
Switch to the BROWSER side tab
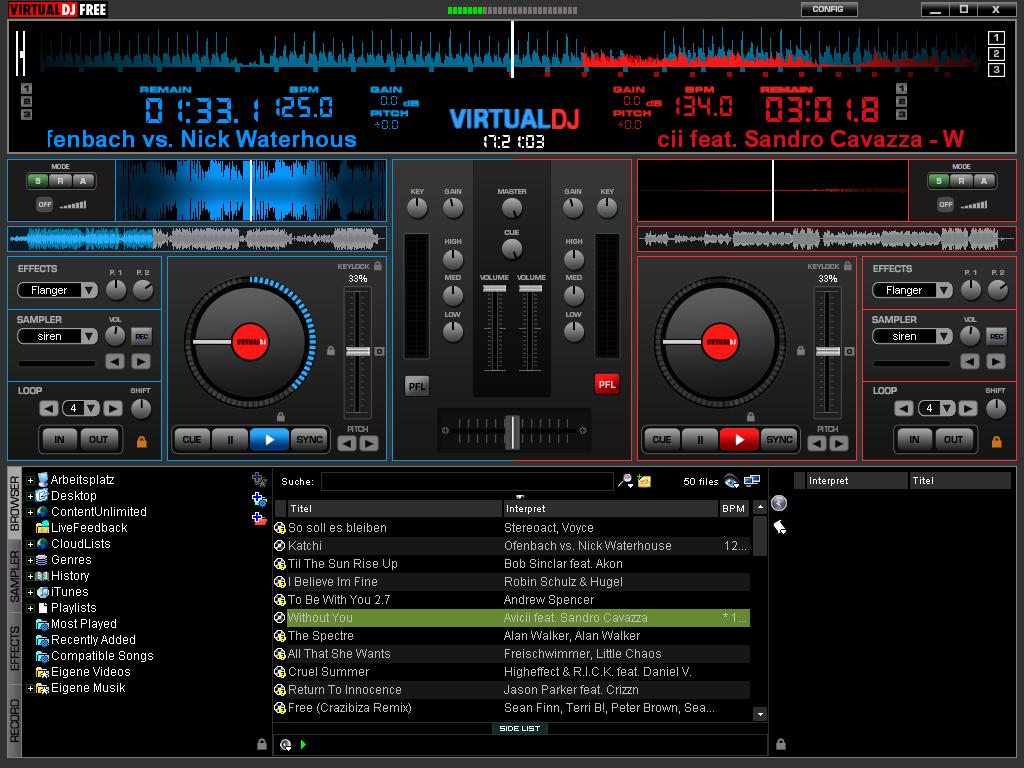pyautogui.click(x=14, y=504)
